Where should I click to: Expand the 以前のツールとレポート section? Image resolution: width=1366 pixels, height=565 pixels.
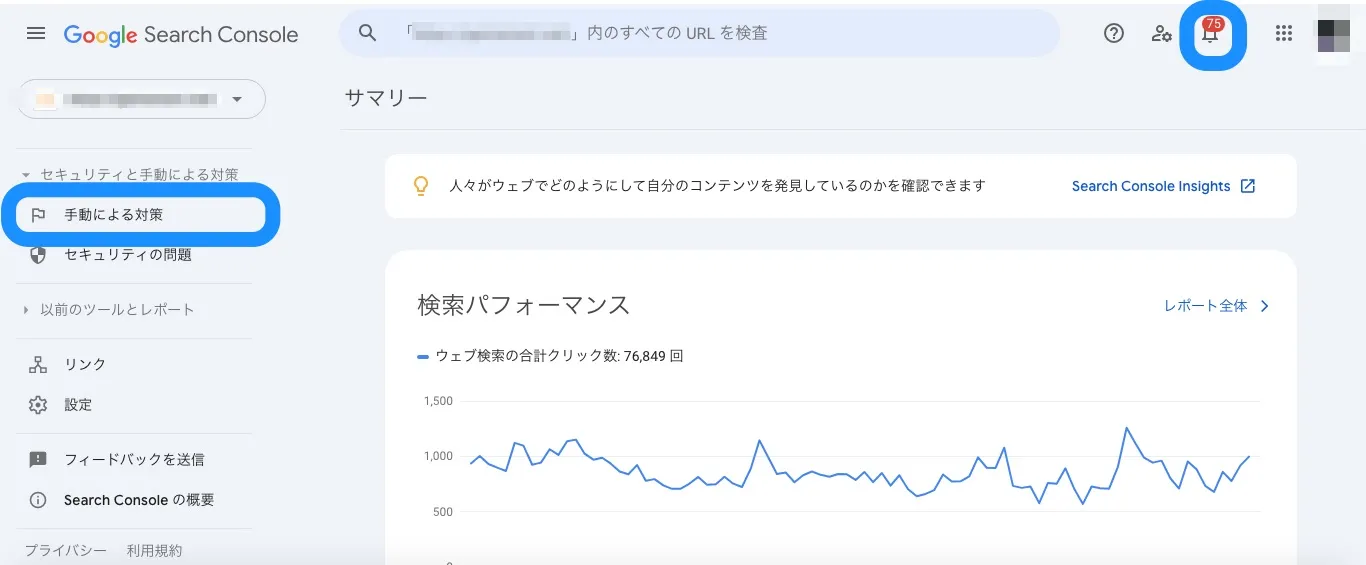(x=26, y=310)
